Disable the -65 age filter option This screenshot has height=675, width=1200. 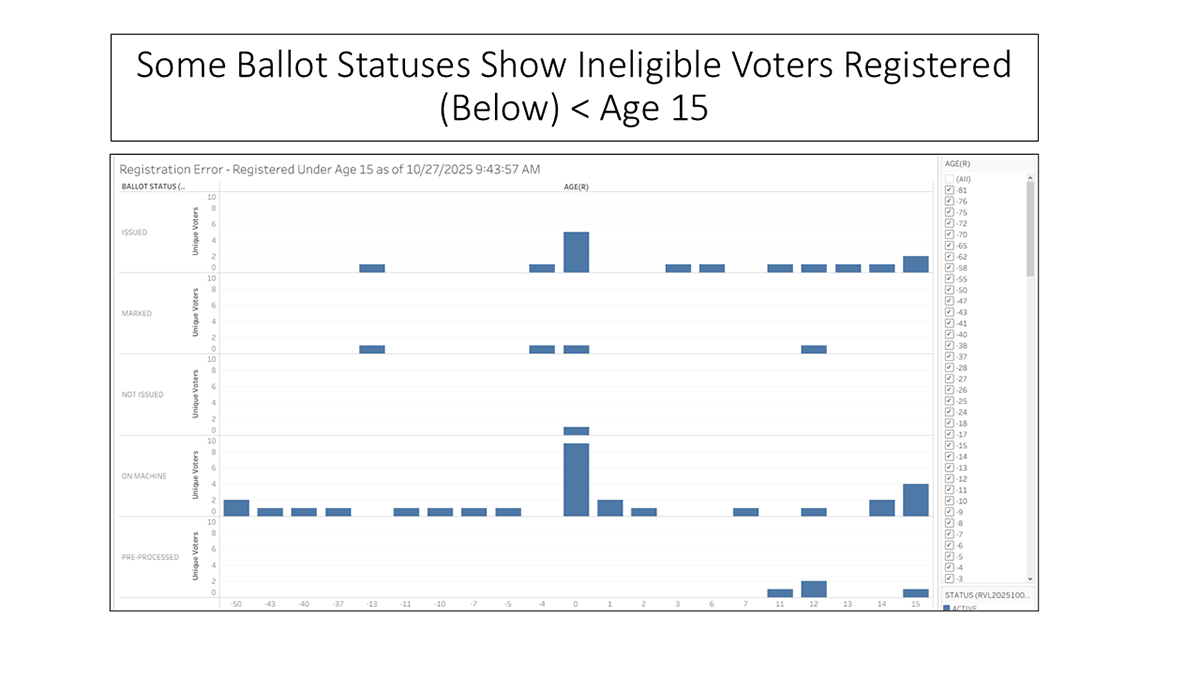tap(949, 245)
